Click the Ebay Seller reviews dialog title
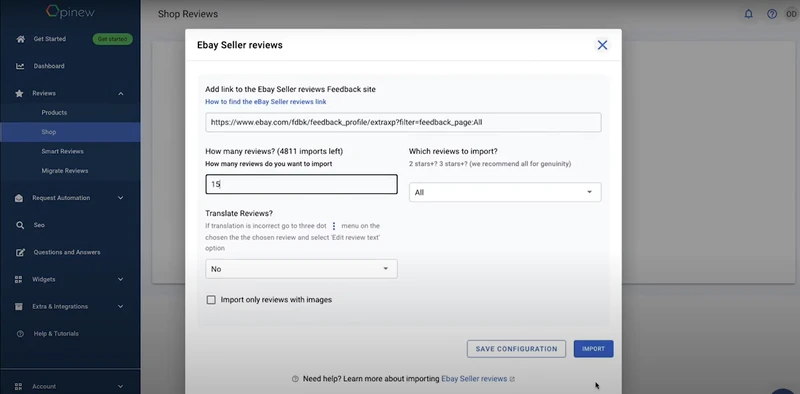The image size is (800, 394). click(x=240, y=45)
